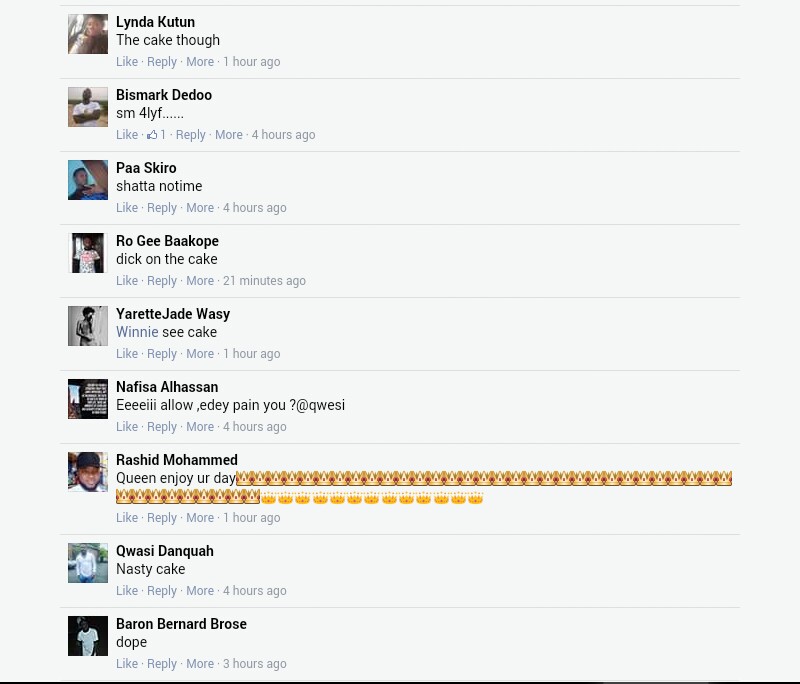Open the thumbs-up like count on Bismark Dedoo's comment
The image size is (800, 684).
[x=157, y=135]
